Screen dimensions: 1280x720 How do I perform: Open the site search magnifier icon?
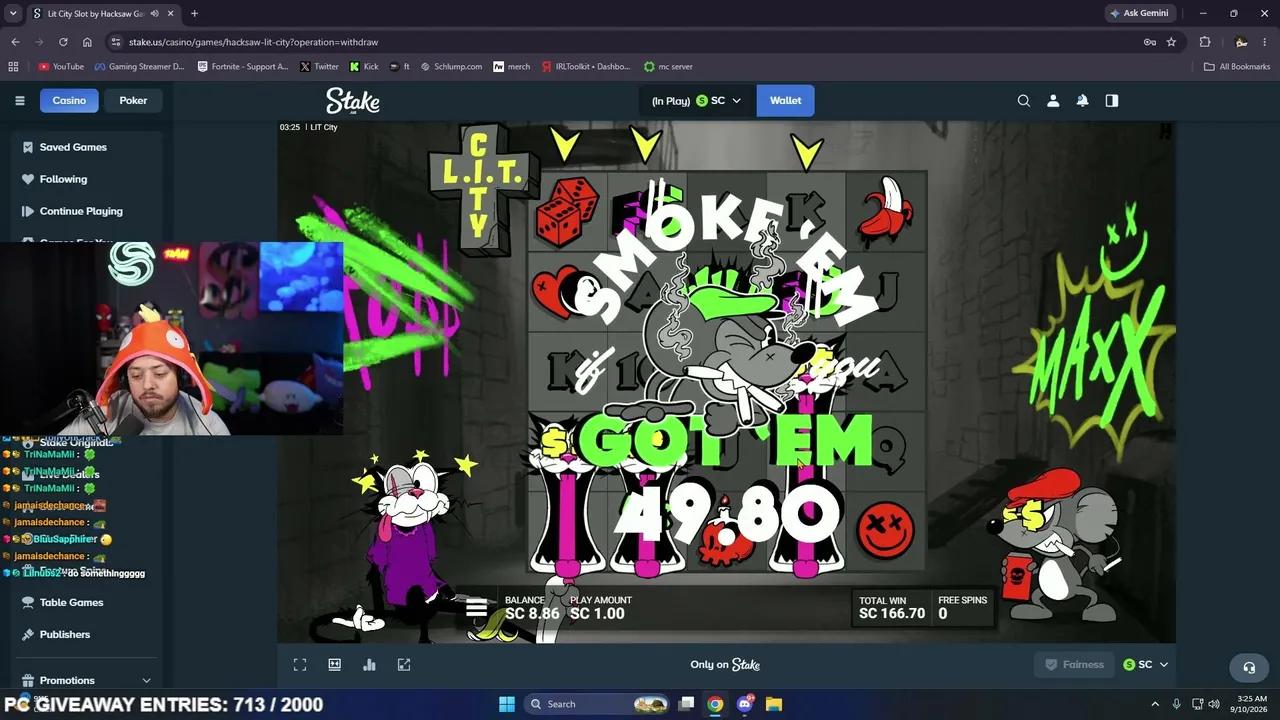point(1023,100)
